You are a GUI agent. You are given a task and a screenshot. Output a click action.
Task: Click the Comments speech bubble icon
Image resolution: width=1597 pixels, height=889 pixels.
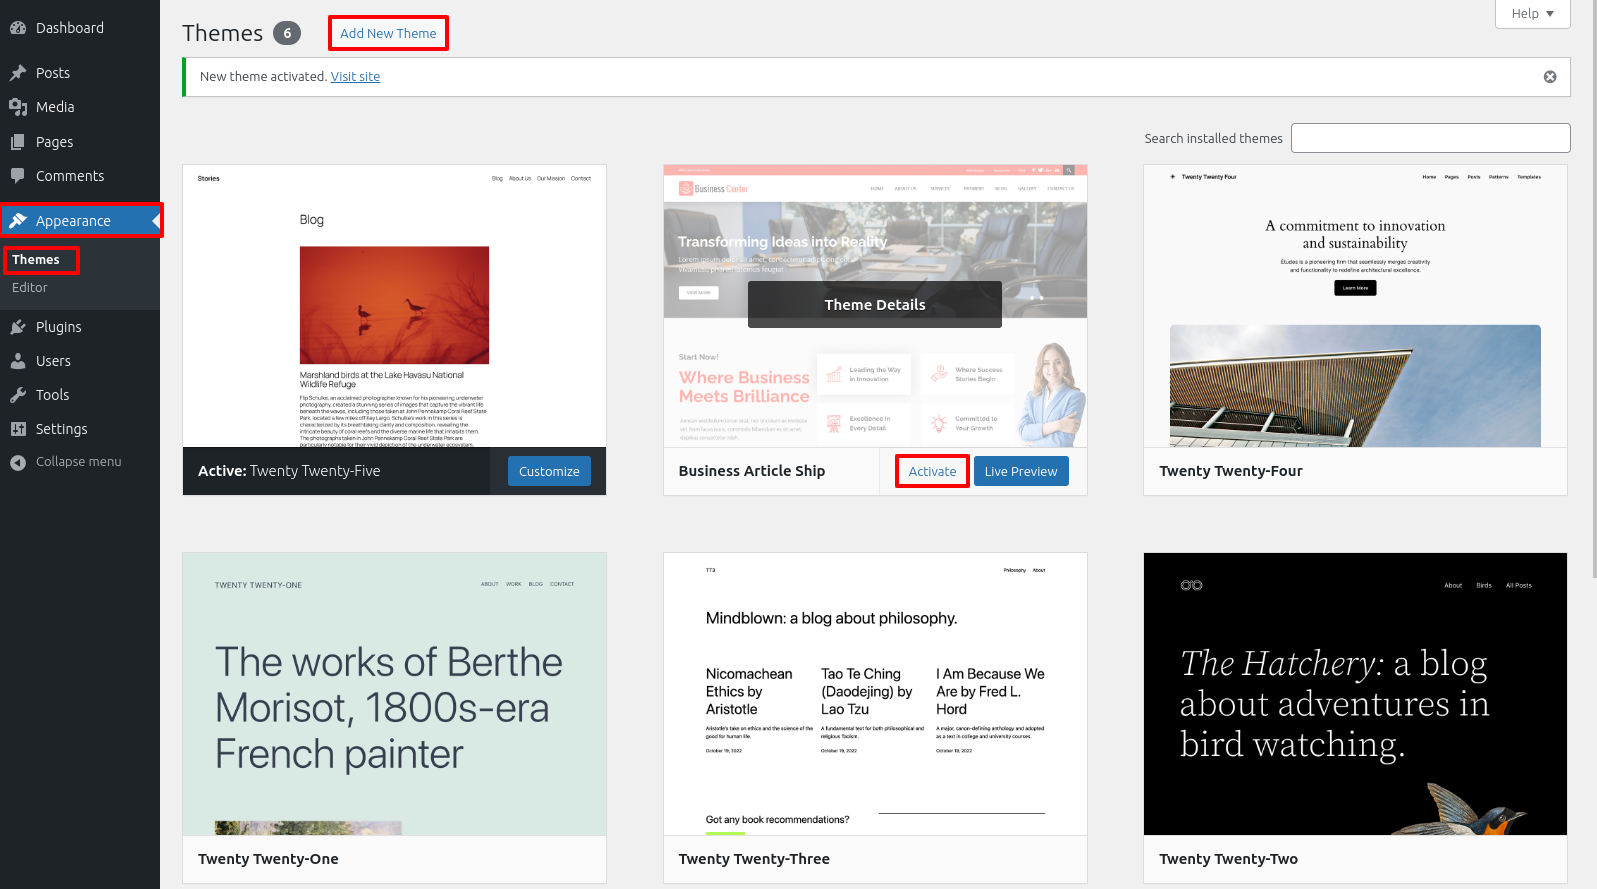point(18,176)
